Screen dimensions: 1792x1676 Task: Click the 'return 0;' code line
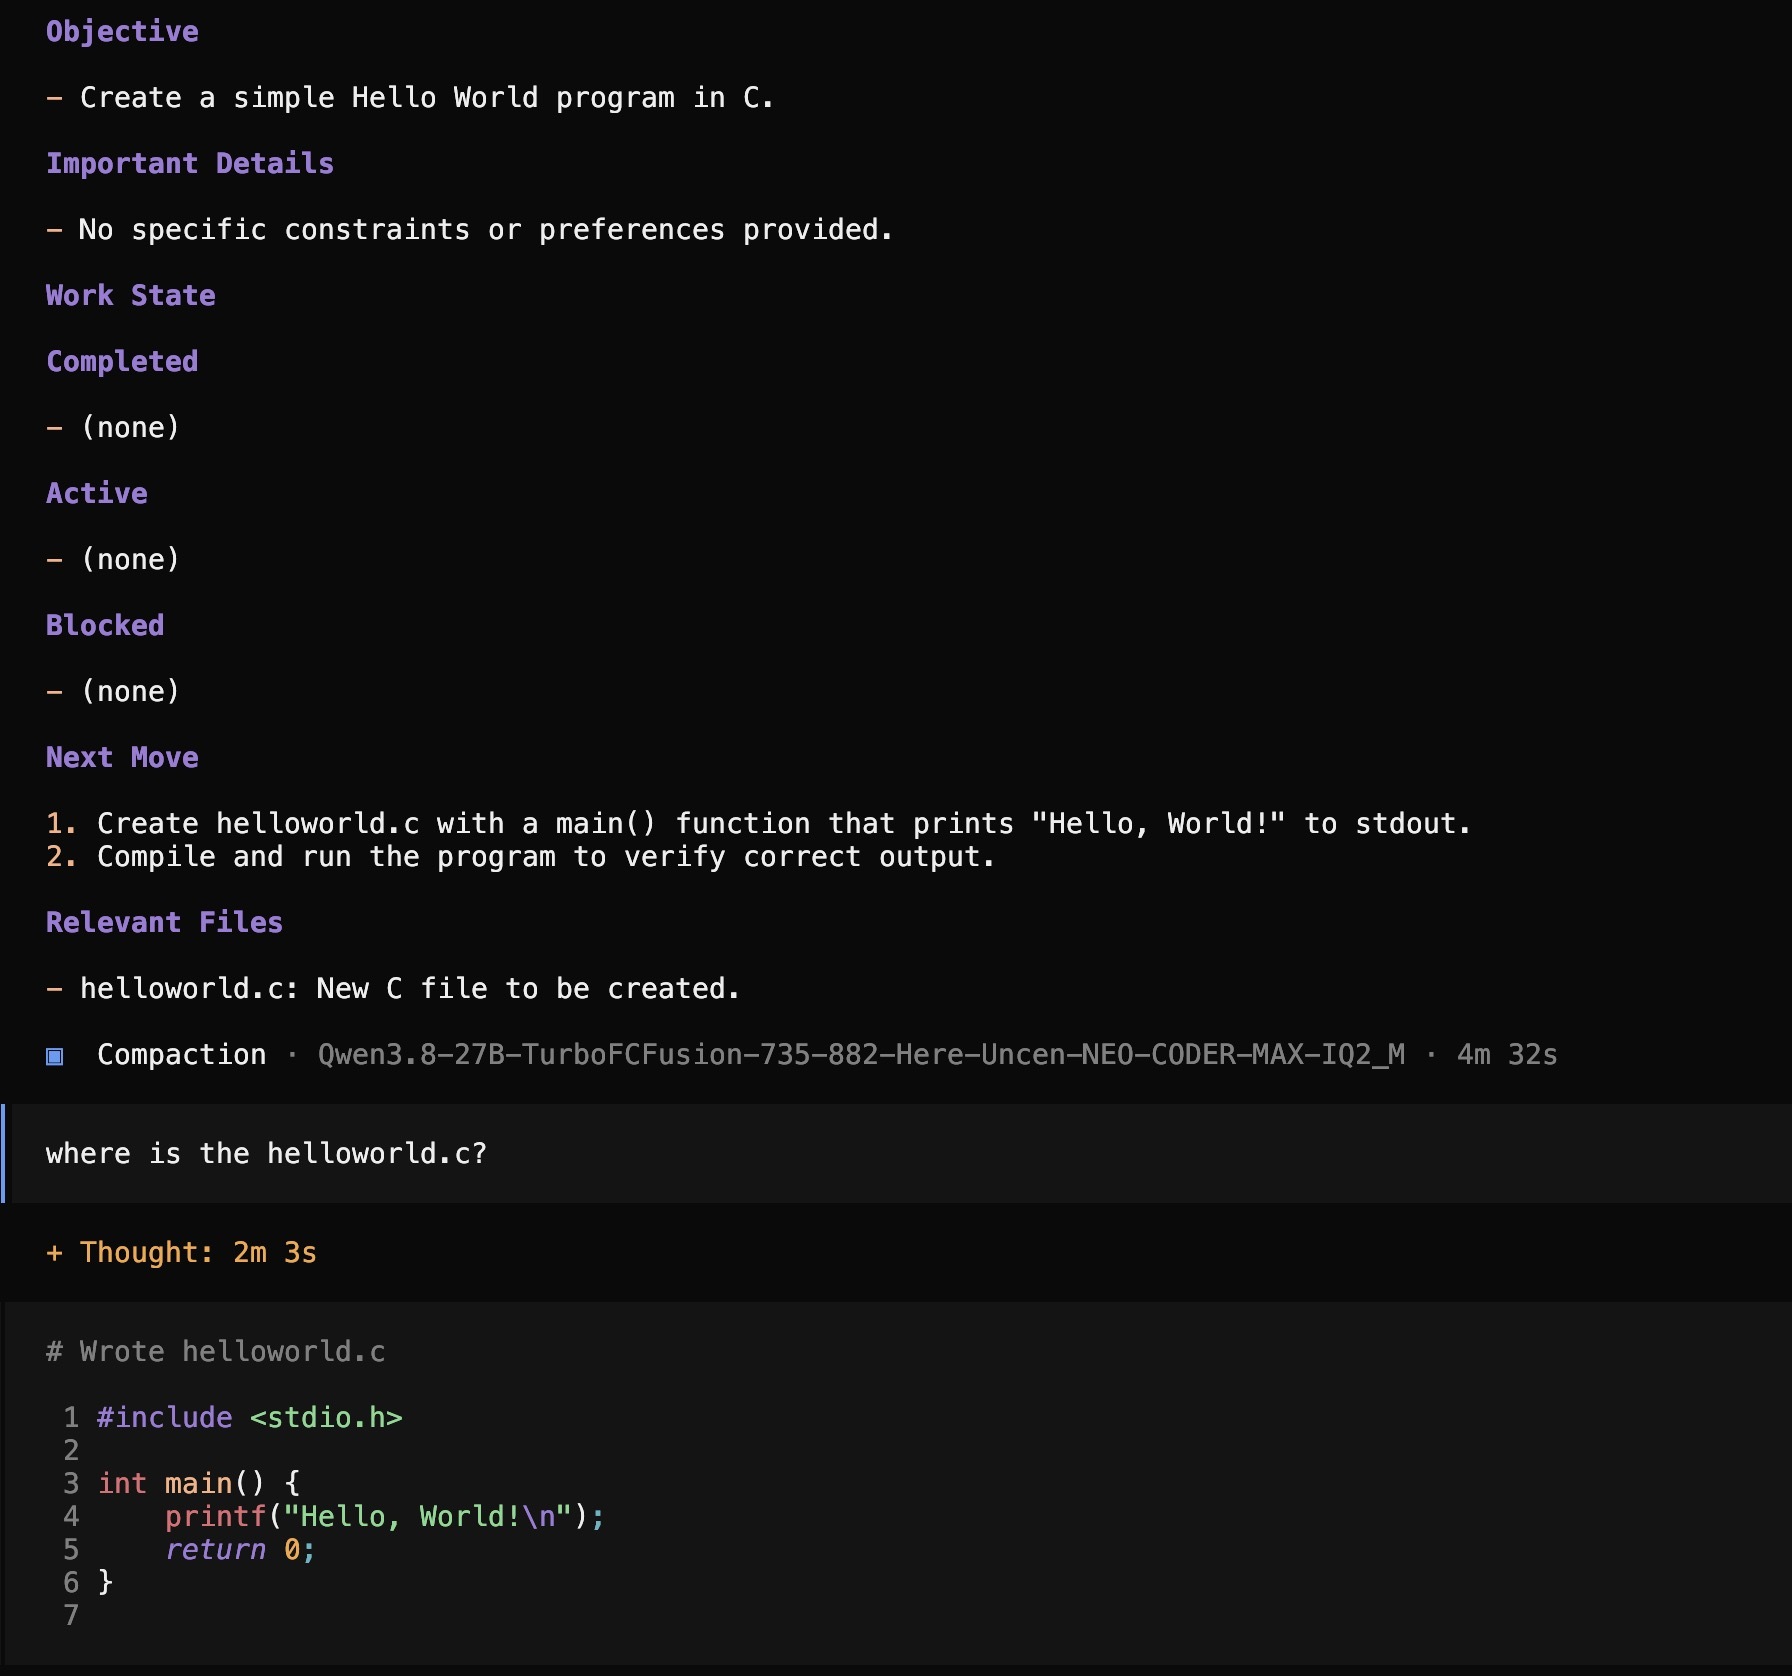[x=240, y=1550]
